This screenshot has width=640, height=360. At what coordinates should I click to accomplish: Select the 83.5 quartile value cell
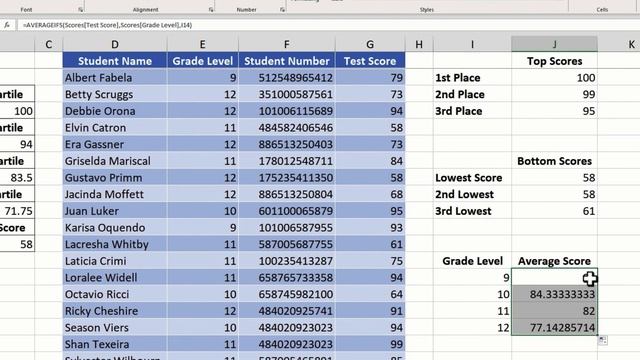(17, 178)
